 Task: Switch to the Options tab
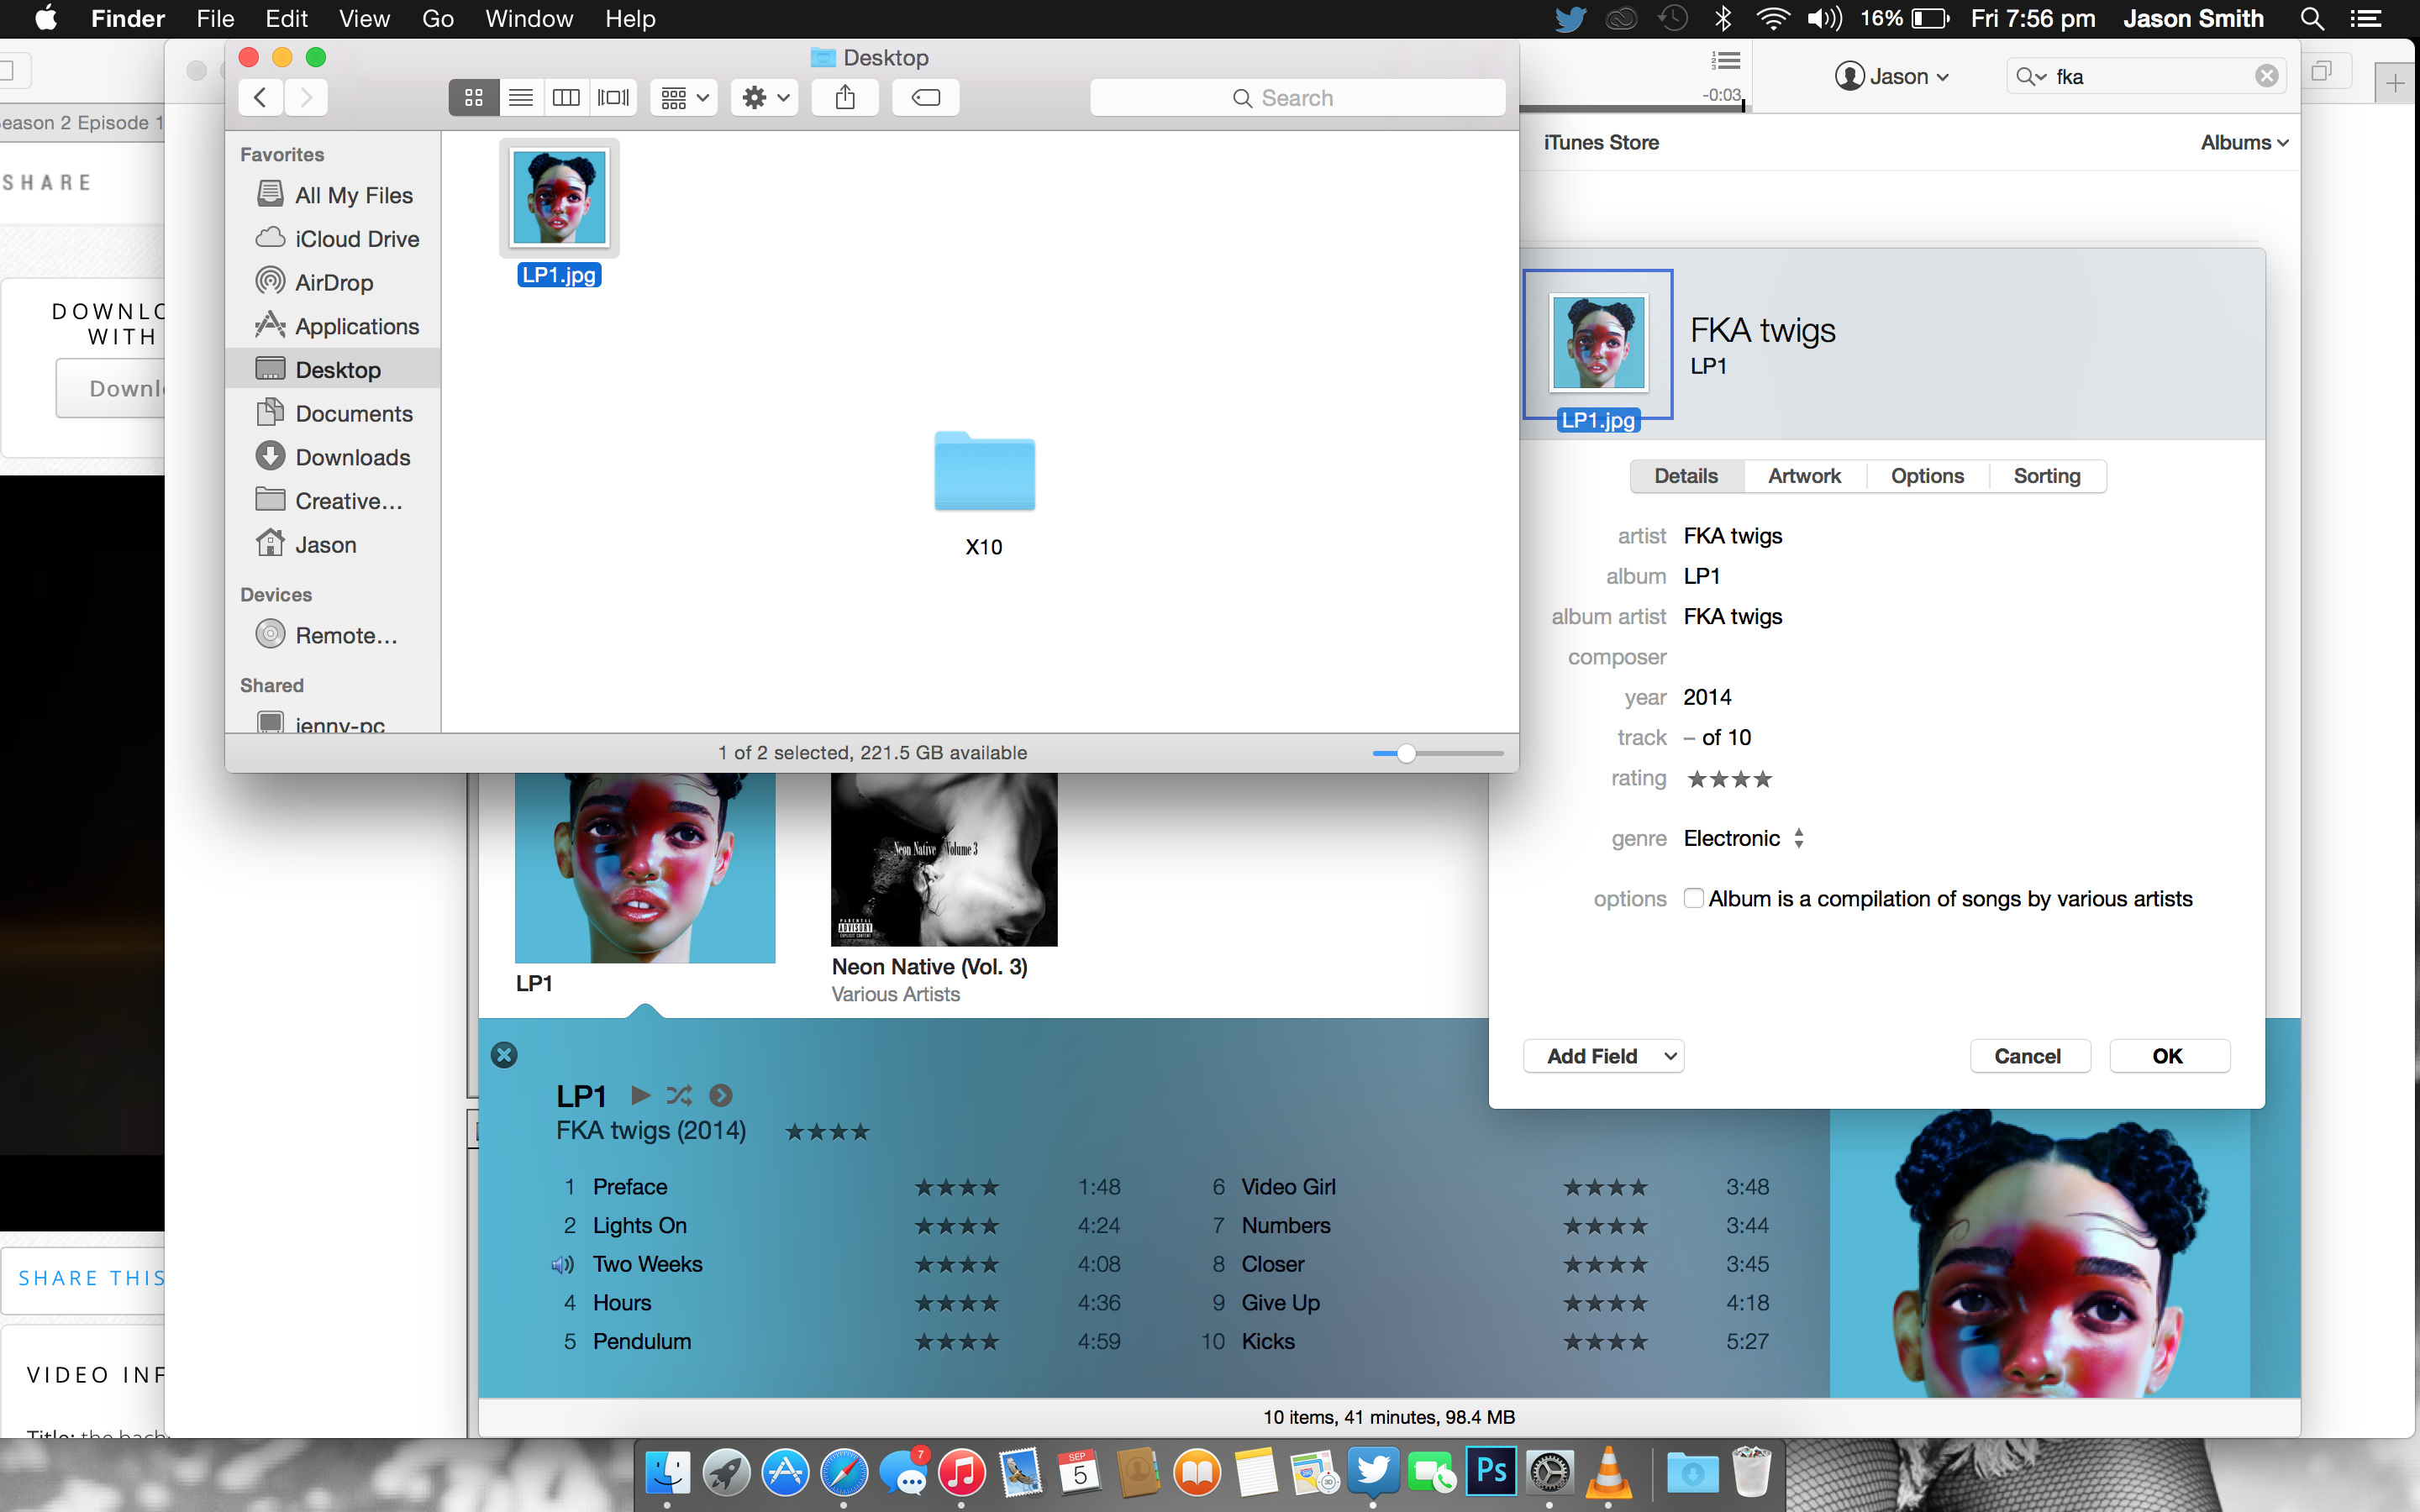[1927, 476]
